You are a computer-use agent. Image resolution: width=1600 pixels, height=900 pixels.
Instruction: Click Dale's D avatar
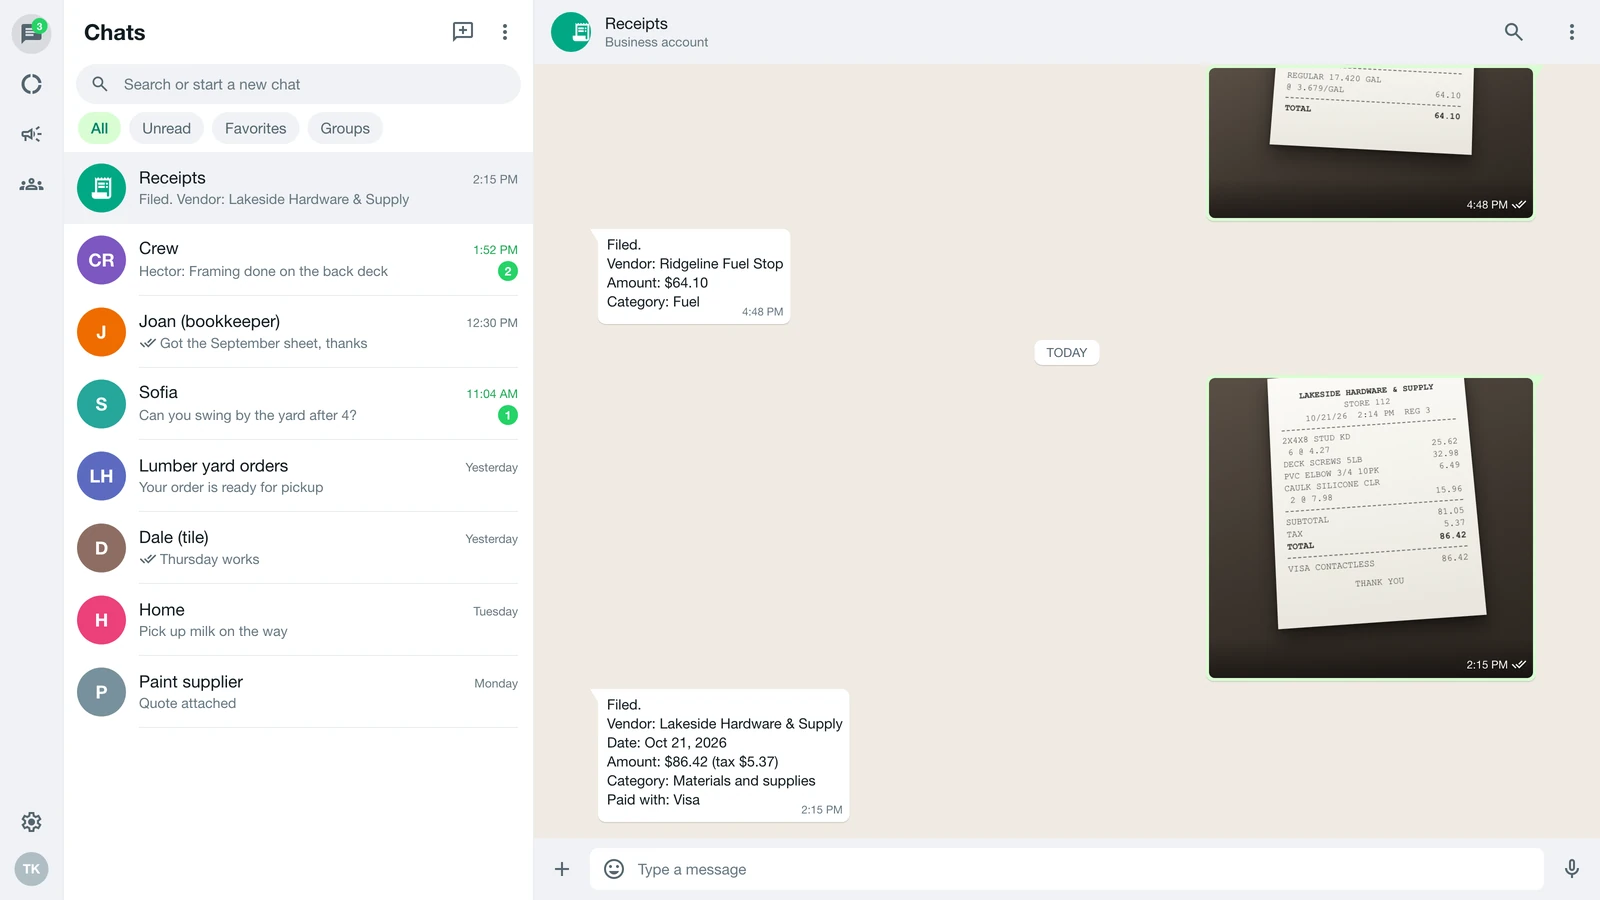tap(101, 548)
